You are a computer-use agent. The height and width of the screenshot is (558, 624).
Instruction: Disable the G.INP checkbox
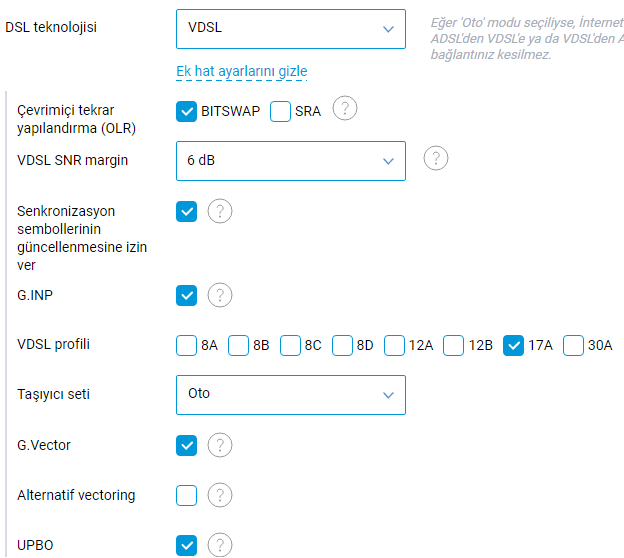point(186,295)
